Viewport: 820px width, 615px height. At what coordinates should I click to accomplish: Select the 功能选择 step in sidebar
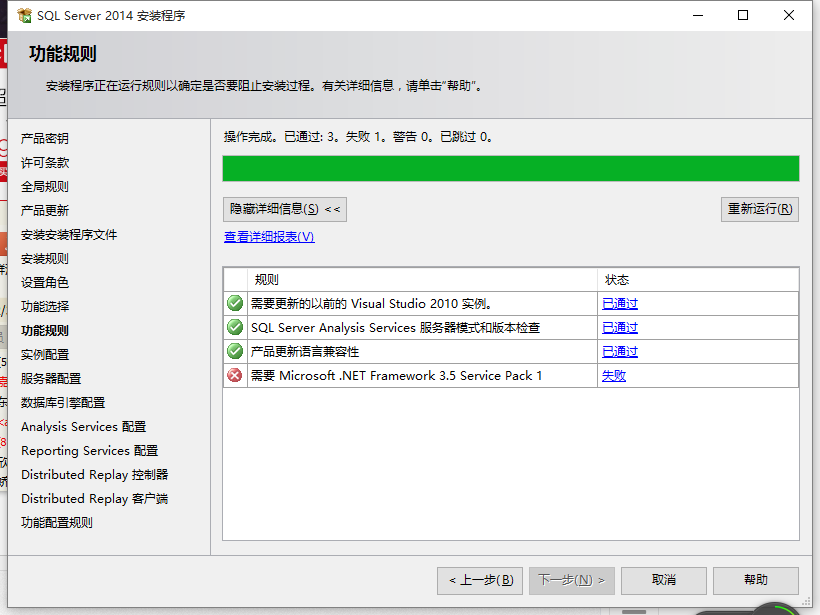click(43, 306)
